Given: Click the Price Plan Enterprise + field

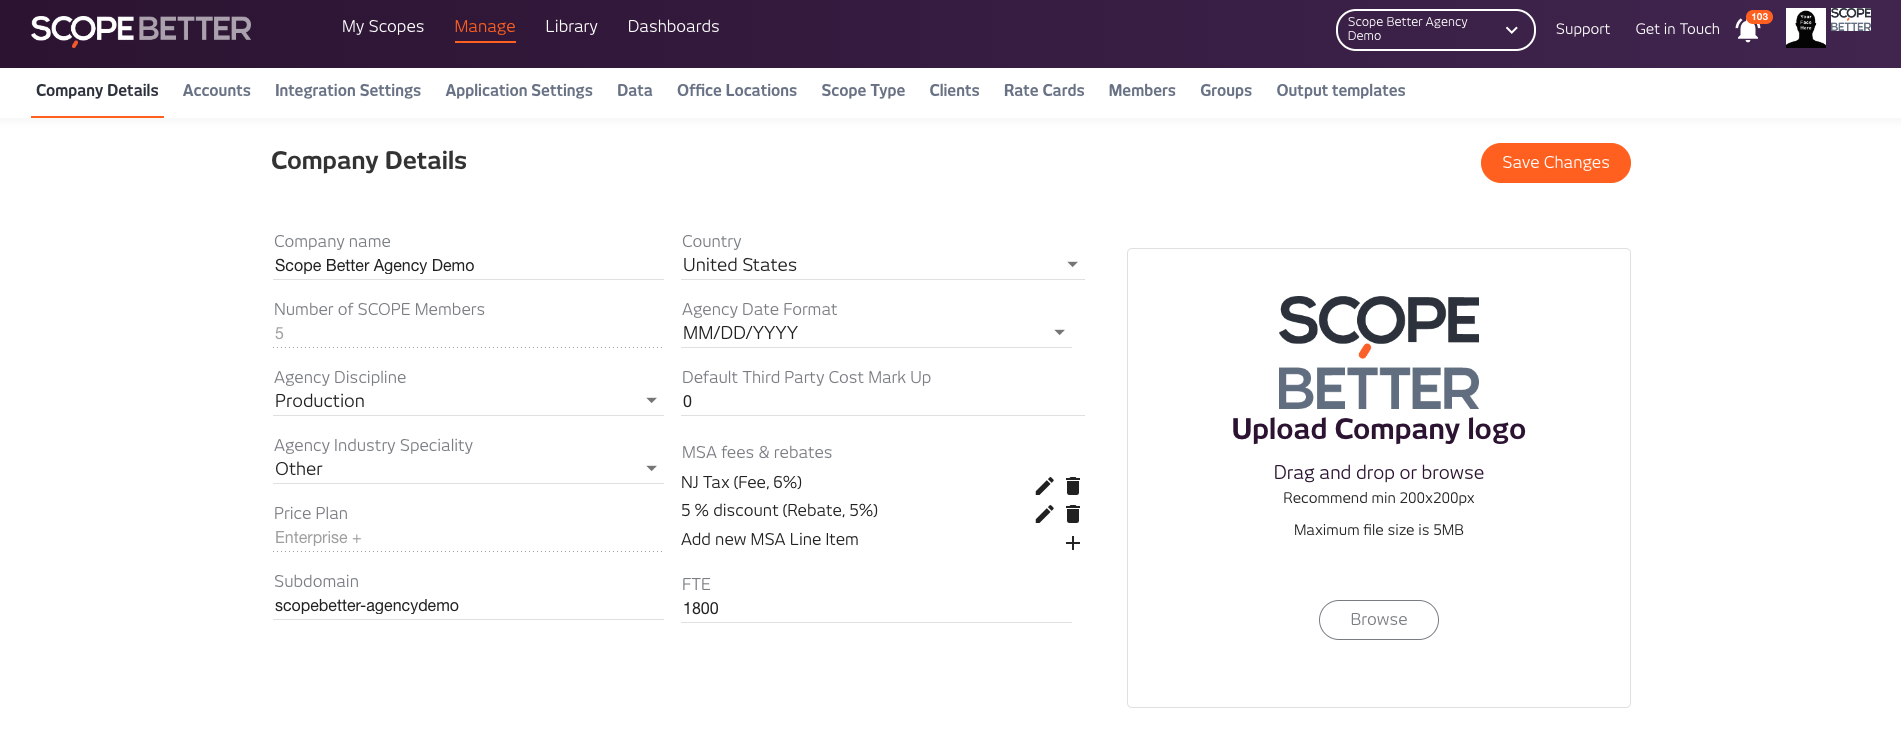Looking at the screenshot, I should 468,538.
